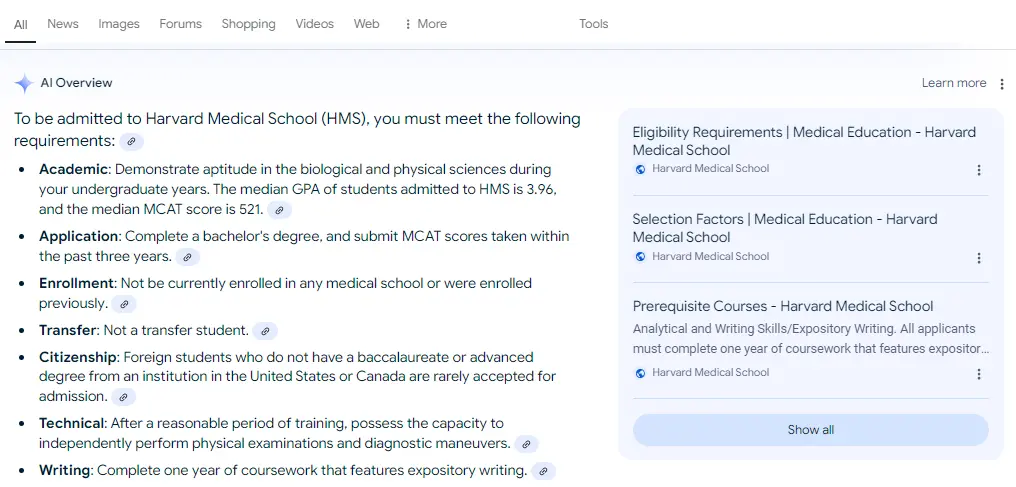Screen dimensions: 1016x487
Task: Click the AI Overview sparkle icon
Action: point(24,84)
